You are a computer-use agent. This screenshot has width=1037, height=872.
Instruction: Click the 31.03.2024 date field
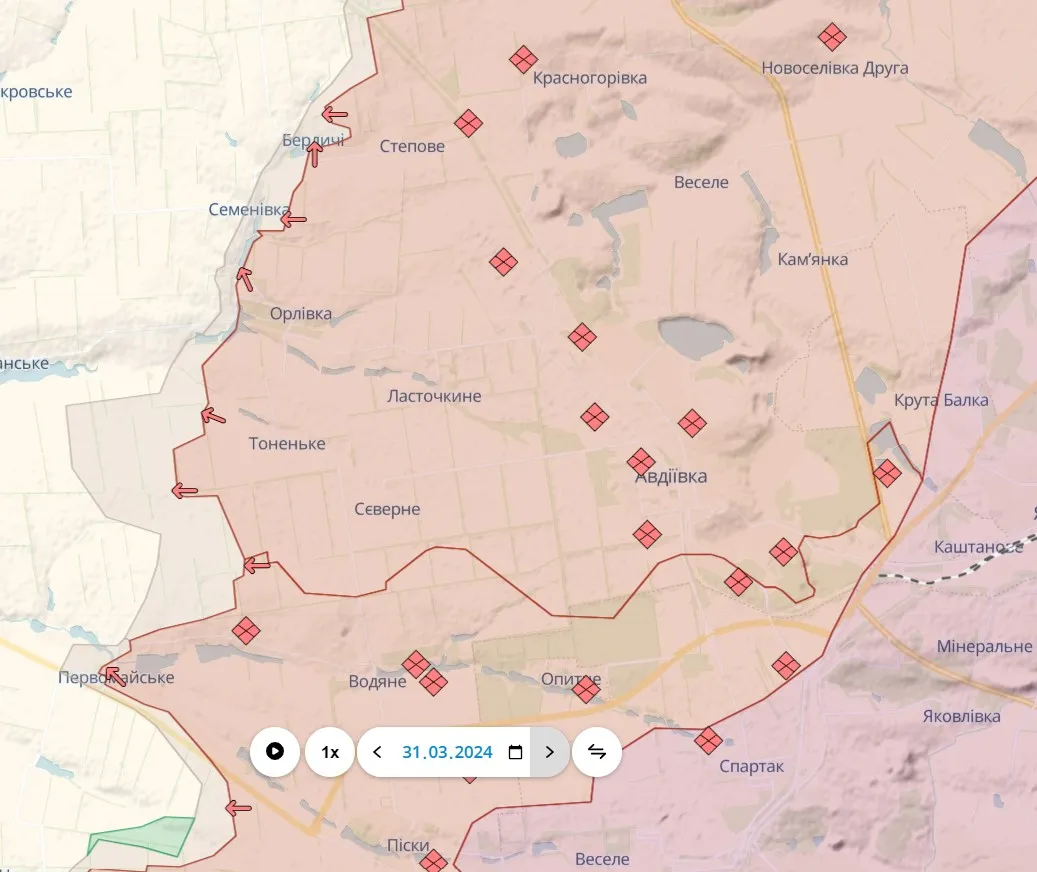[x=447, y=752]
